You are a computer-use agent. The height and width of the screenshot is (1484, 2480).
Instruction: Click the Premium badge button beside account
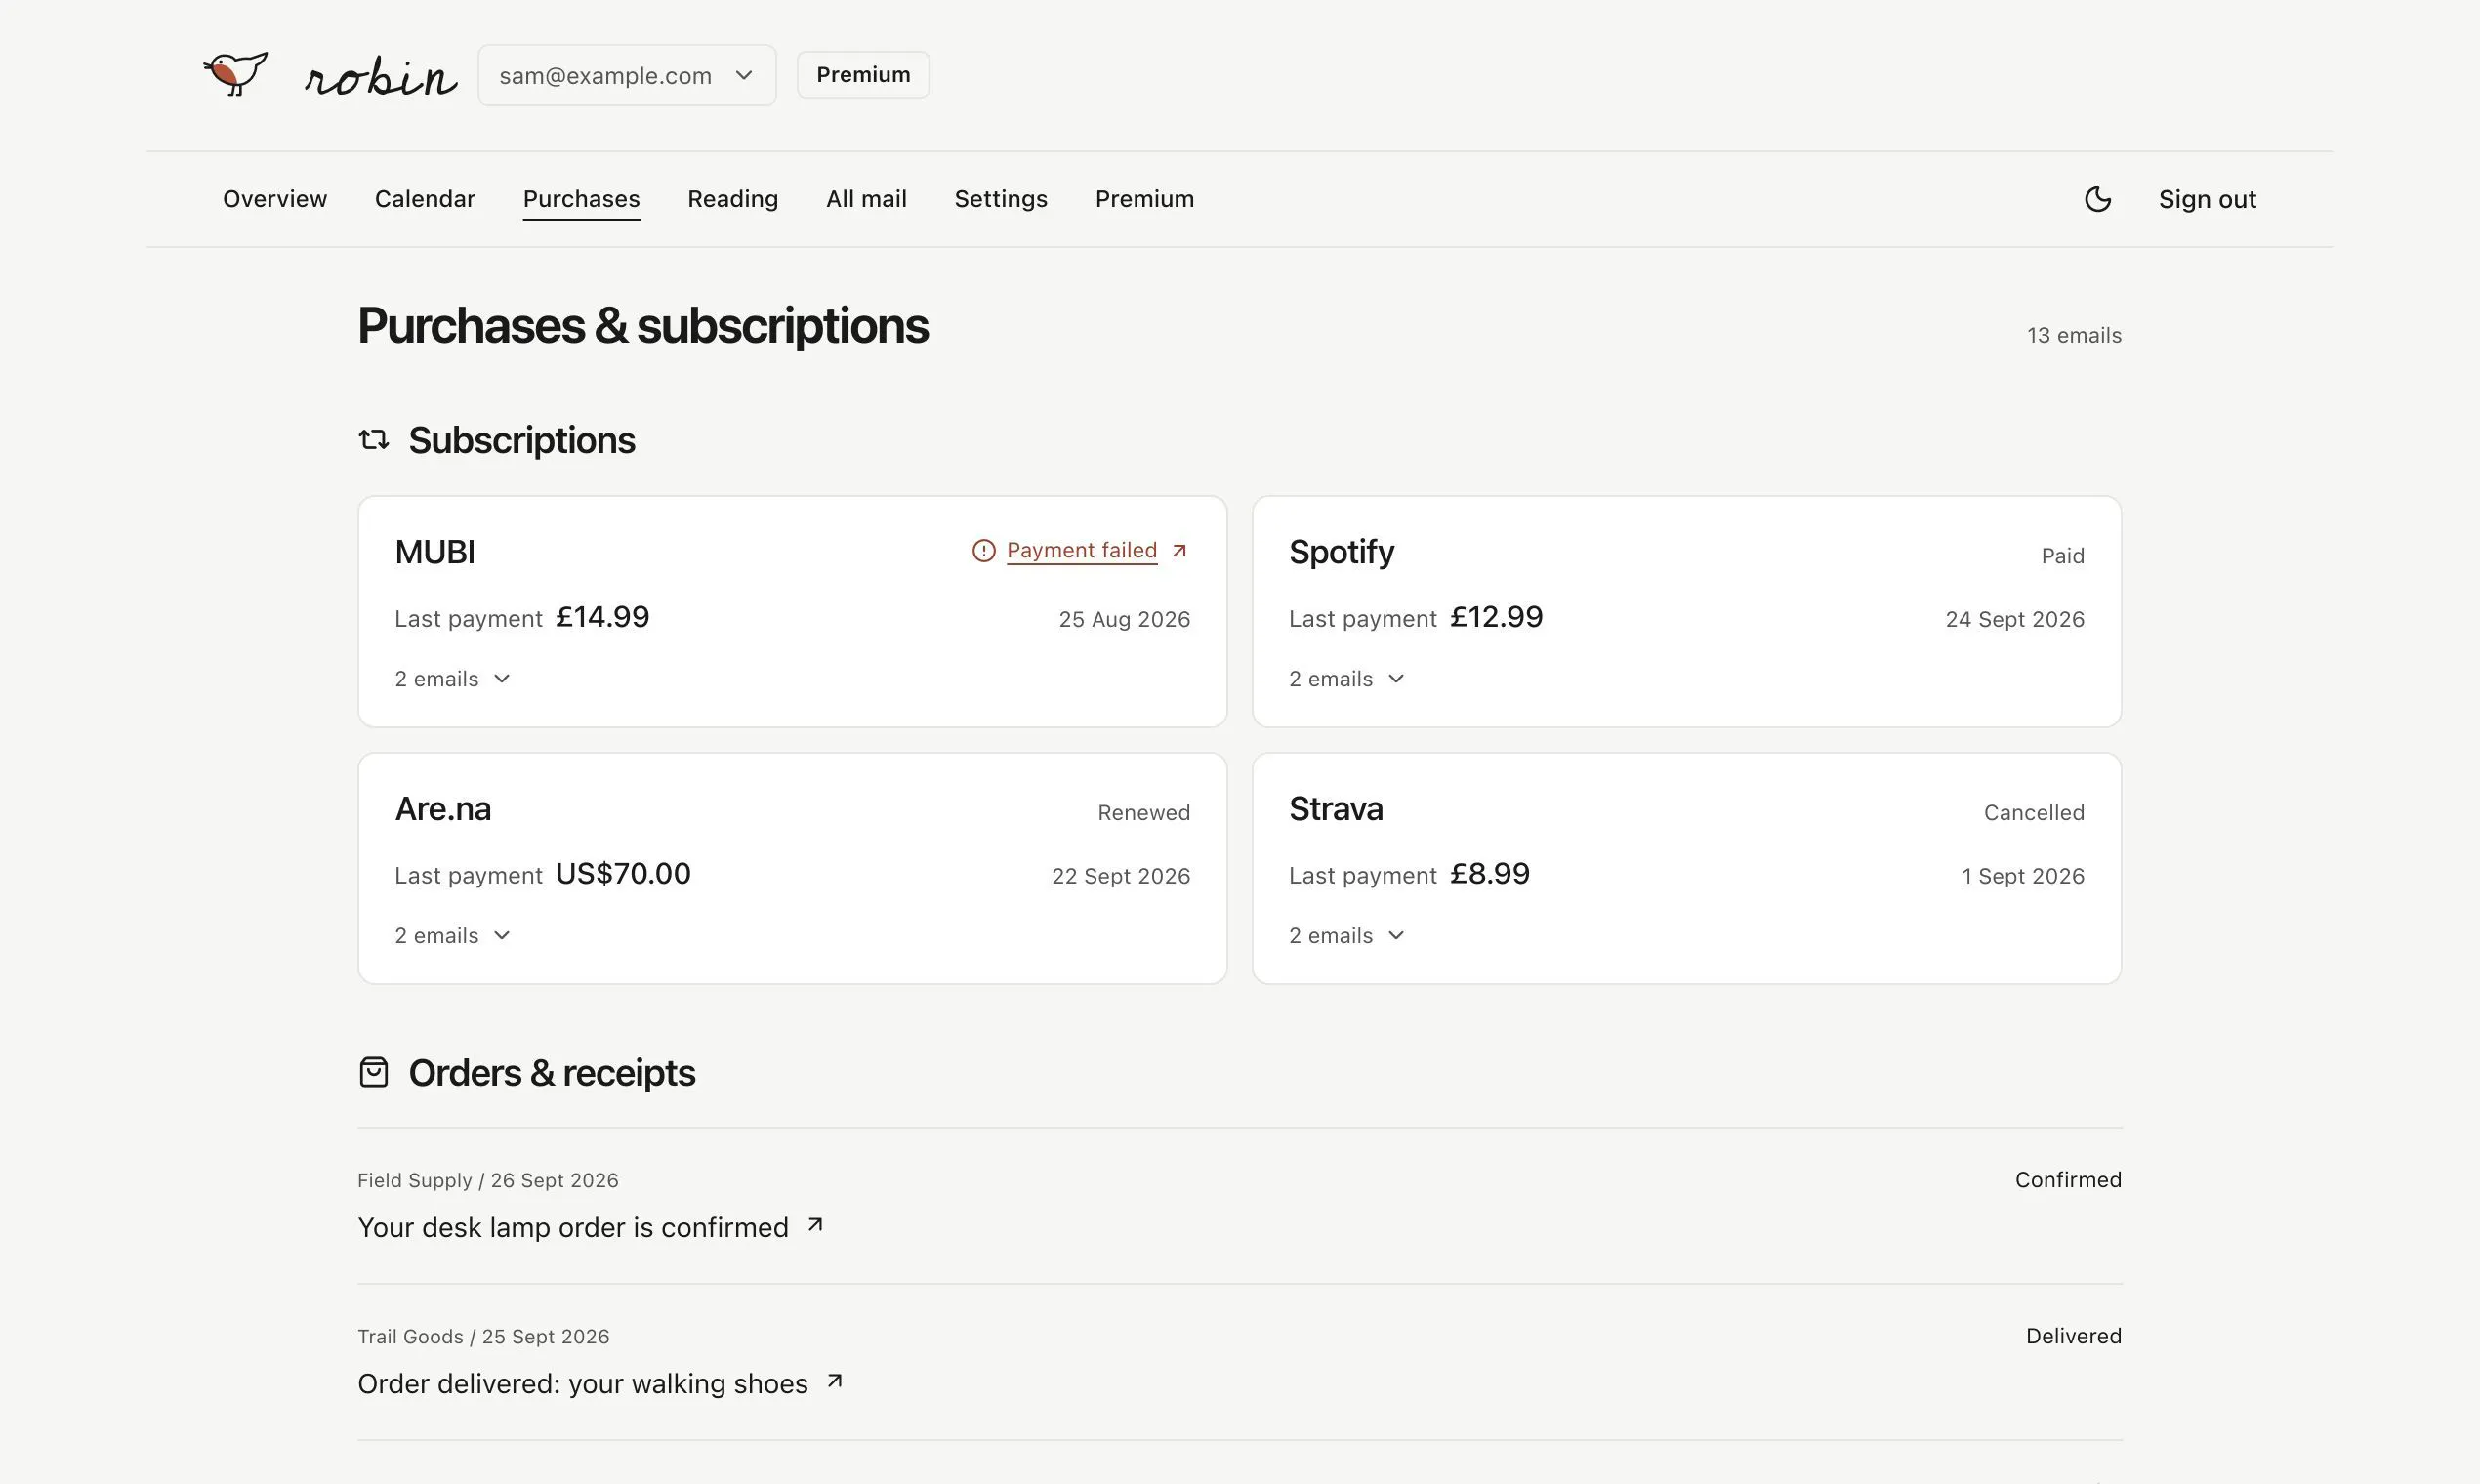click(863, 75)
